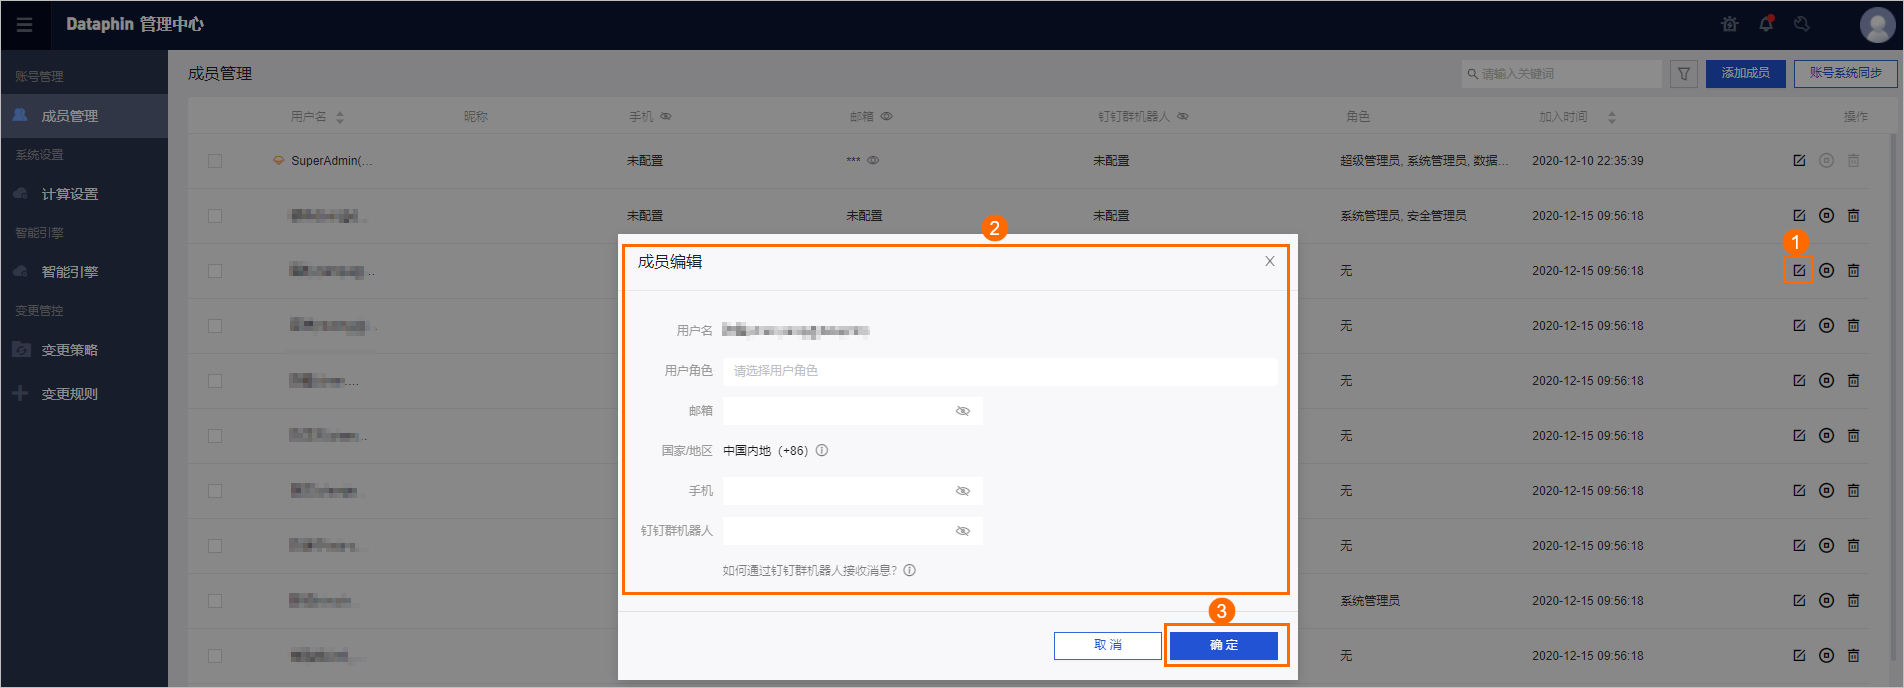Viewport: 1904px width, 688px height.
Task: Click the 成员编辑 dialog title
Action: coord(670,262)
